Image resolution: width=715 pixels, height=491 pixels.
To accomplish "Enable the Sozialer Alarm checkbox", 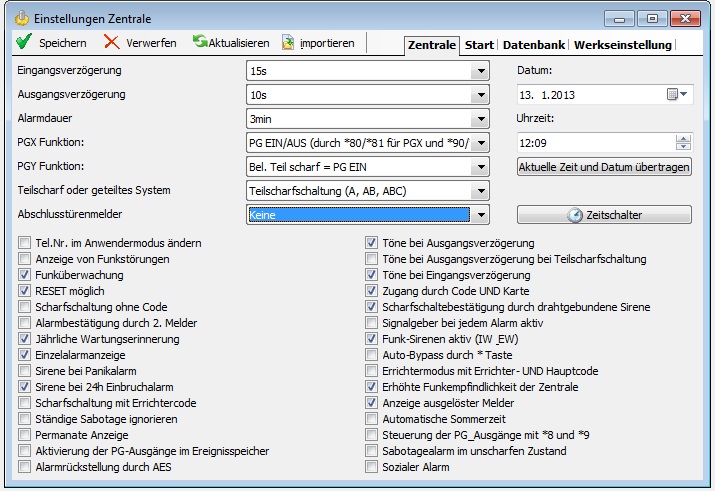I will pyautogui.click(x=372, y=466).
